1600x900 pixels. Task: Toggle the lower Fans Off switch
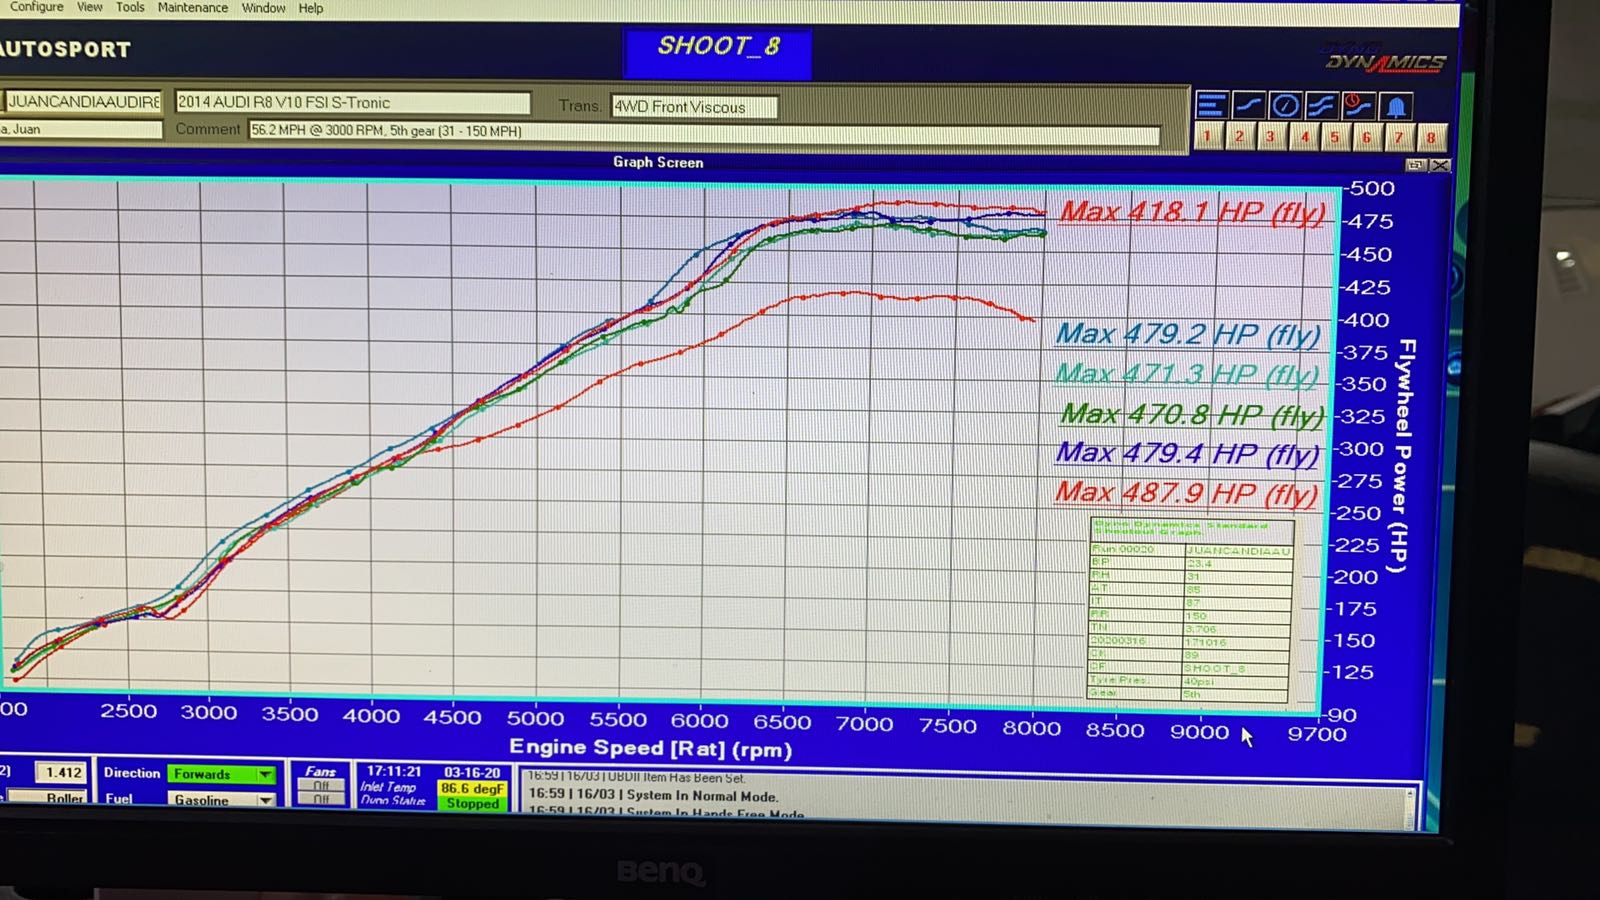[321, 799]
